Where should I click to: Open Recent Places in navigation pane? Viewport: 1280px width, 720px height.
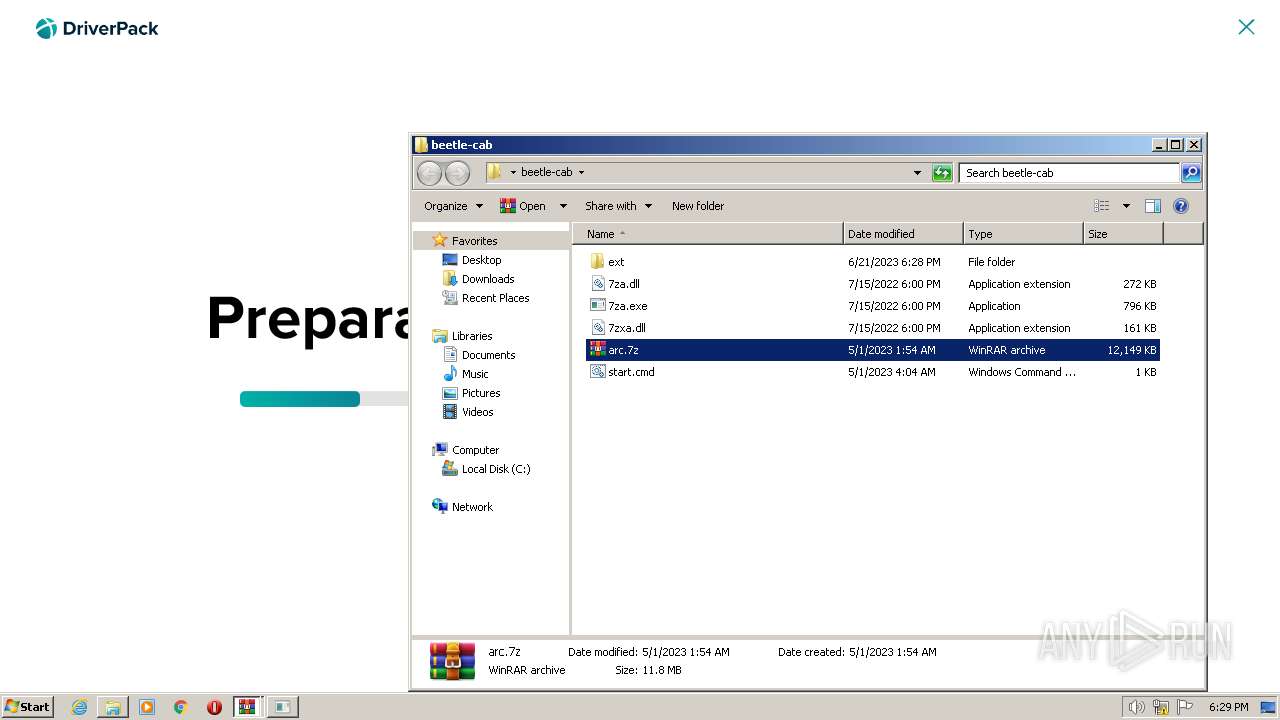(x=495, y=298)
